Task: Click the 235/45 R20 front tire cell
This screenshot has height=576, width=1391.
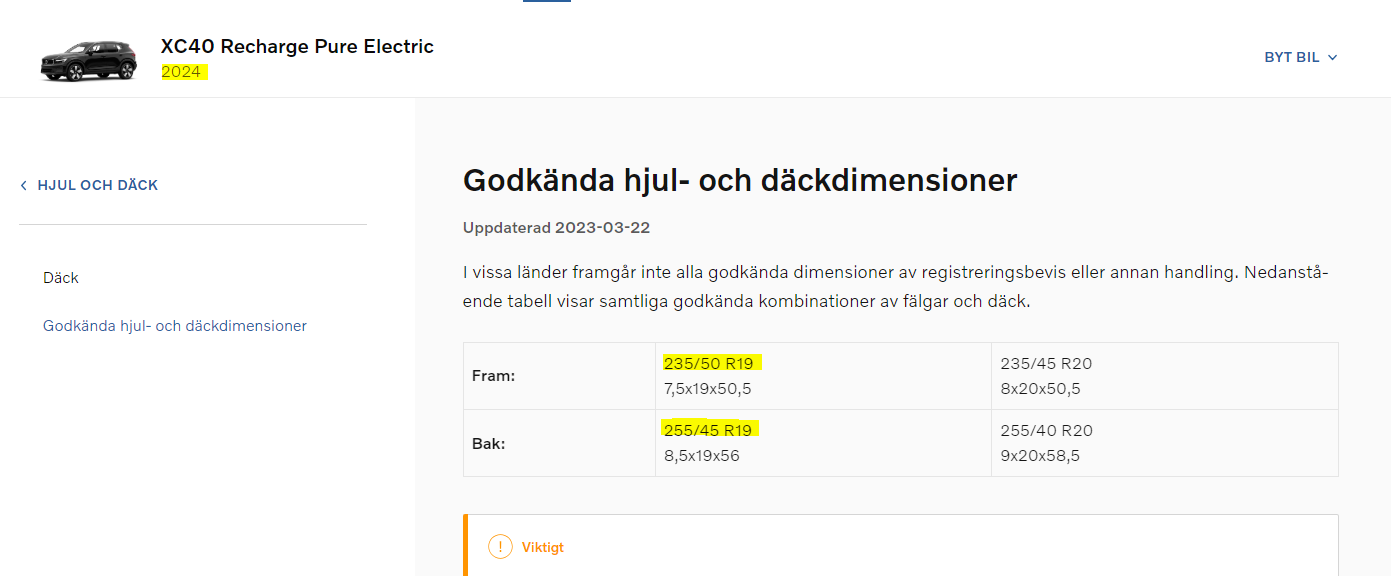Action: 1164,376
